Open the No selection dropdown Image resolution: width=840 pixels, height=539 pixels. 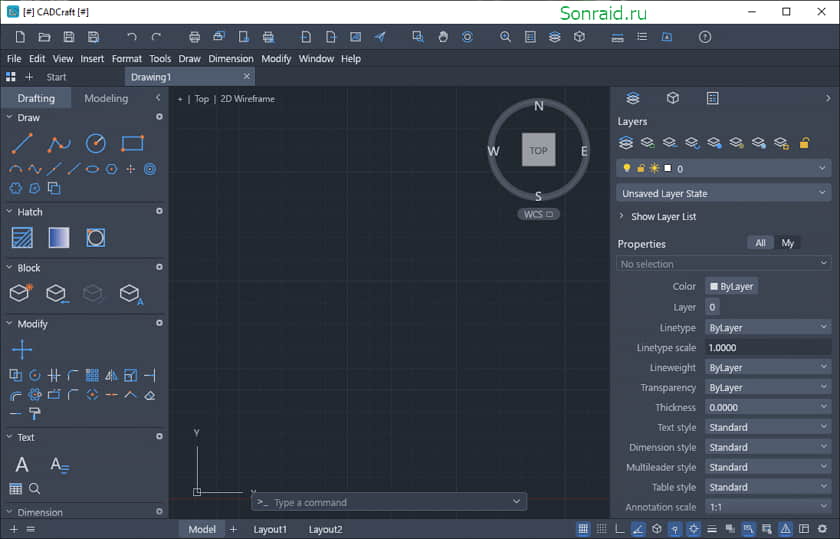click(724, 264)
